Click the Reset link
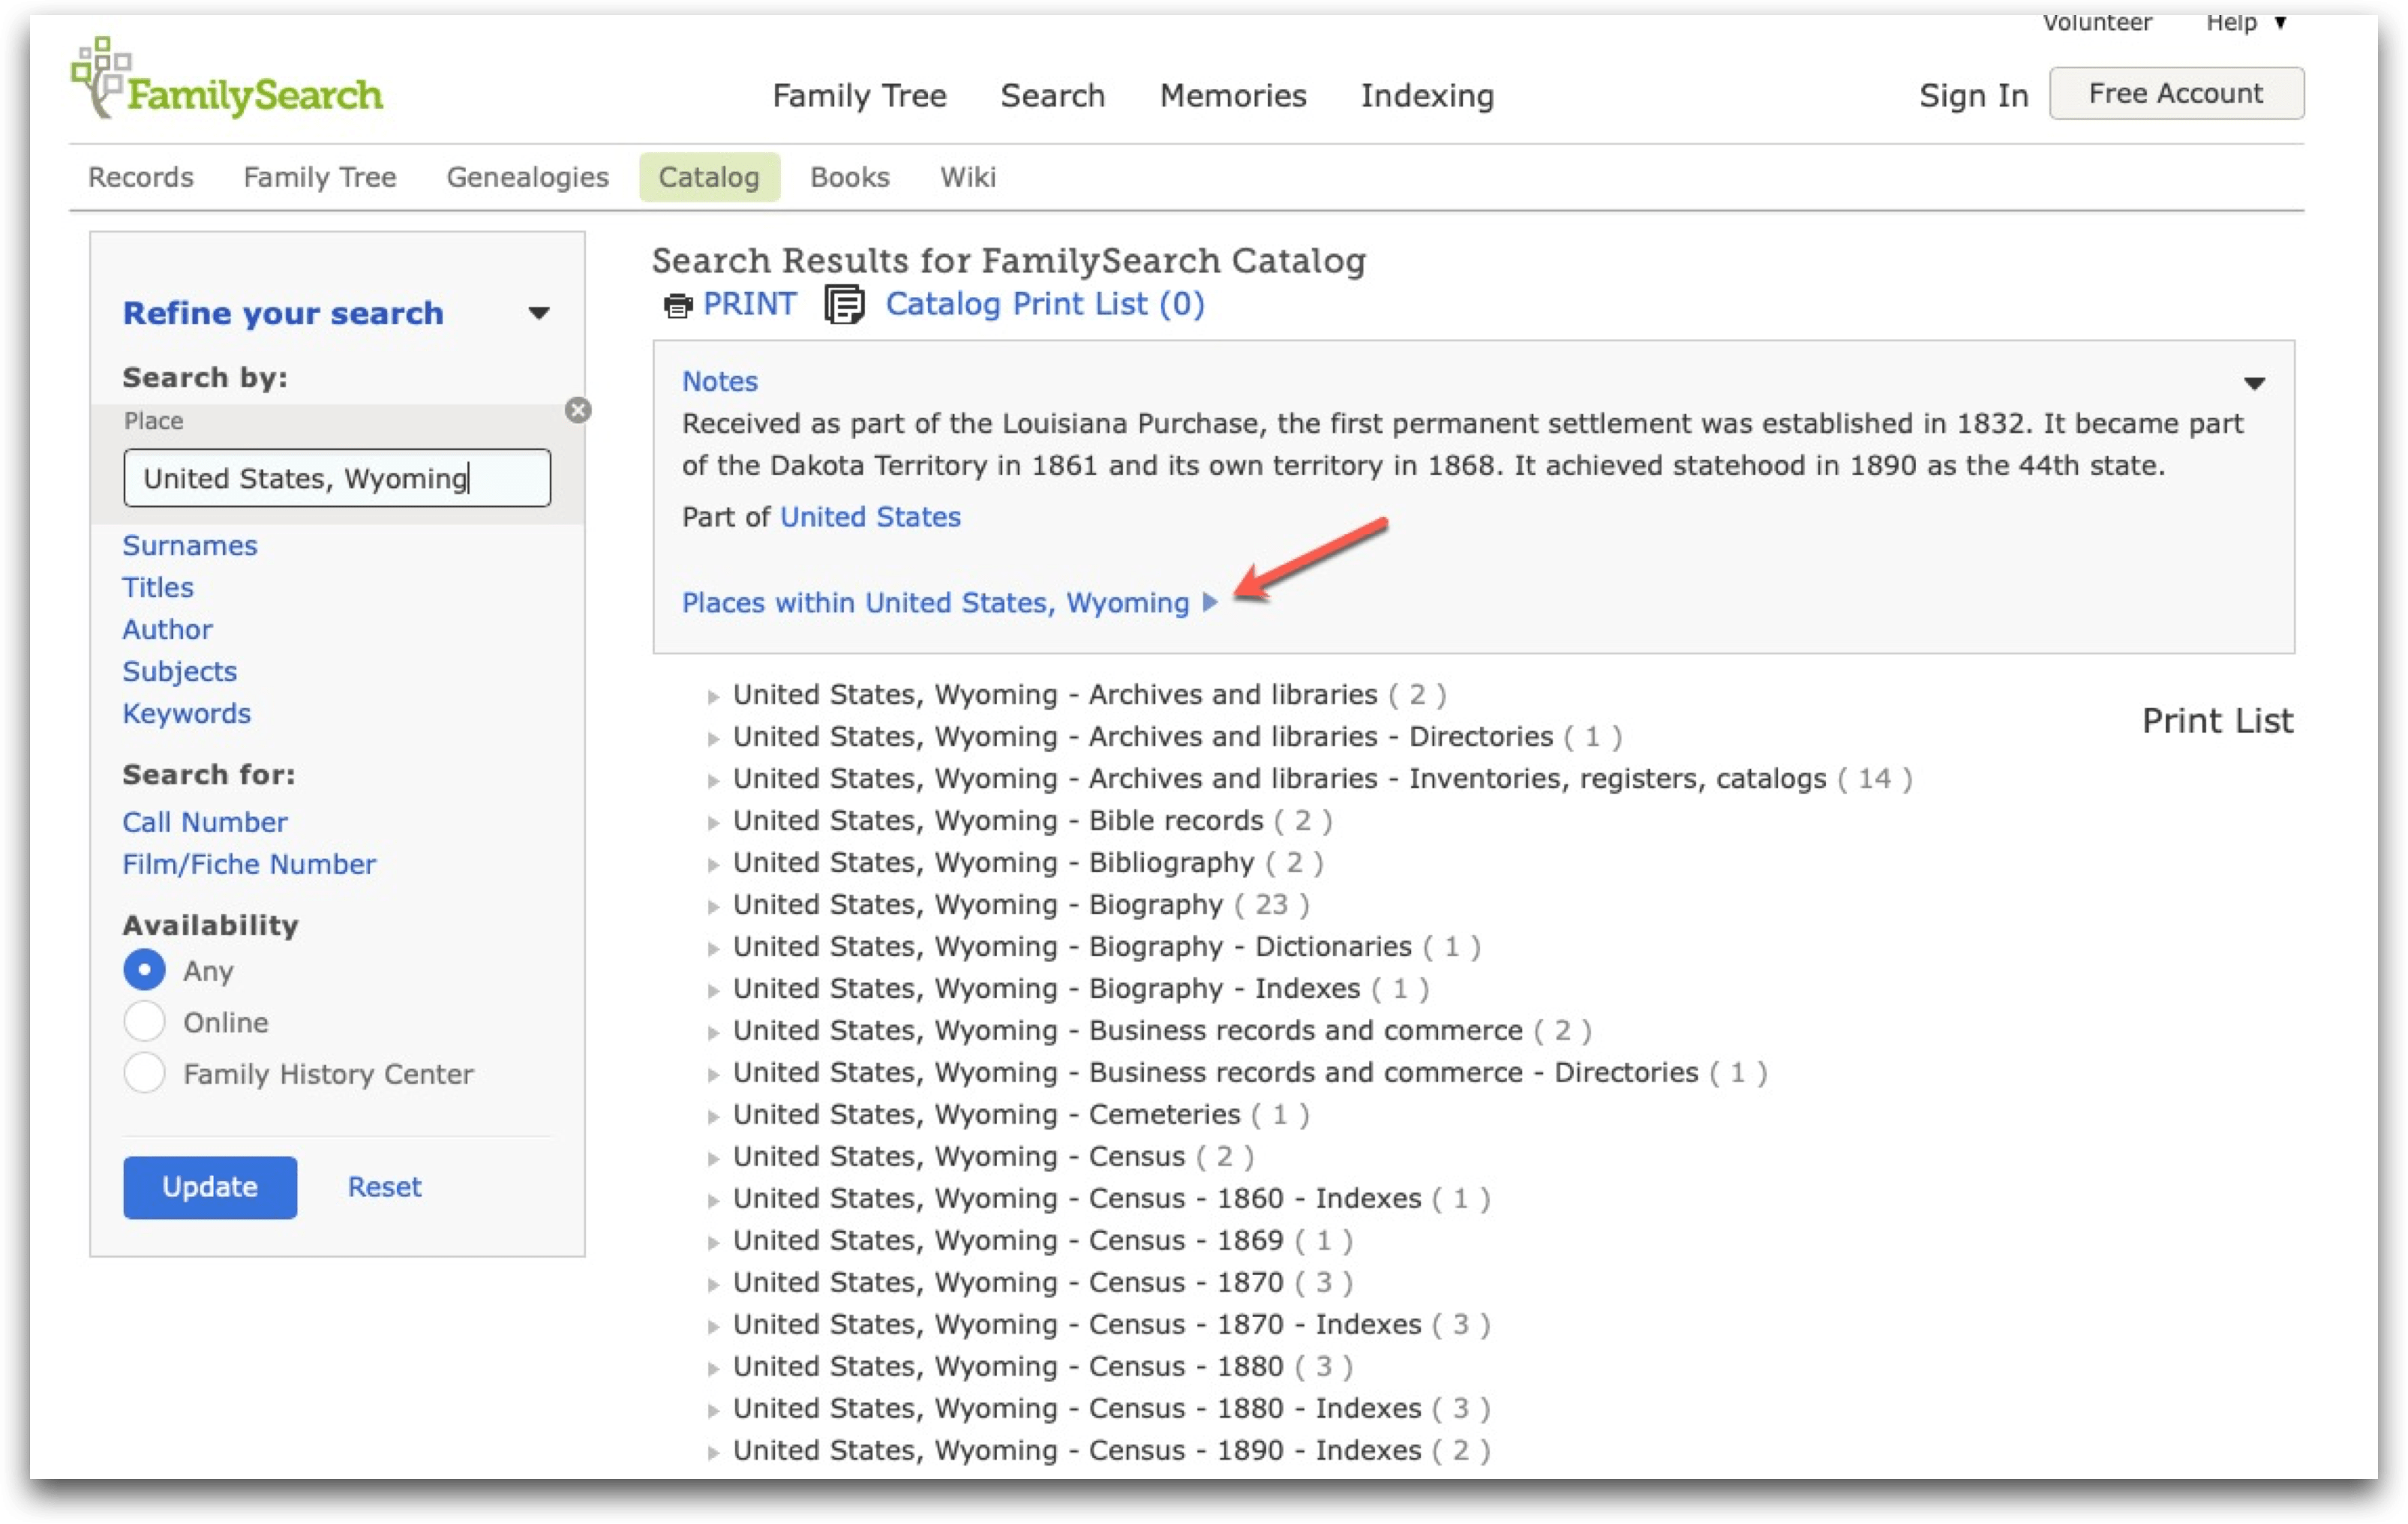2408x1524 pixels. tap(384, 1187)
